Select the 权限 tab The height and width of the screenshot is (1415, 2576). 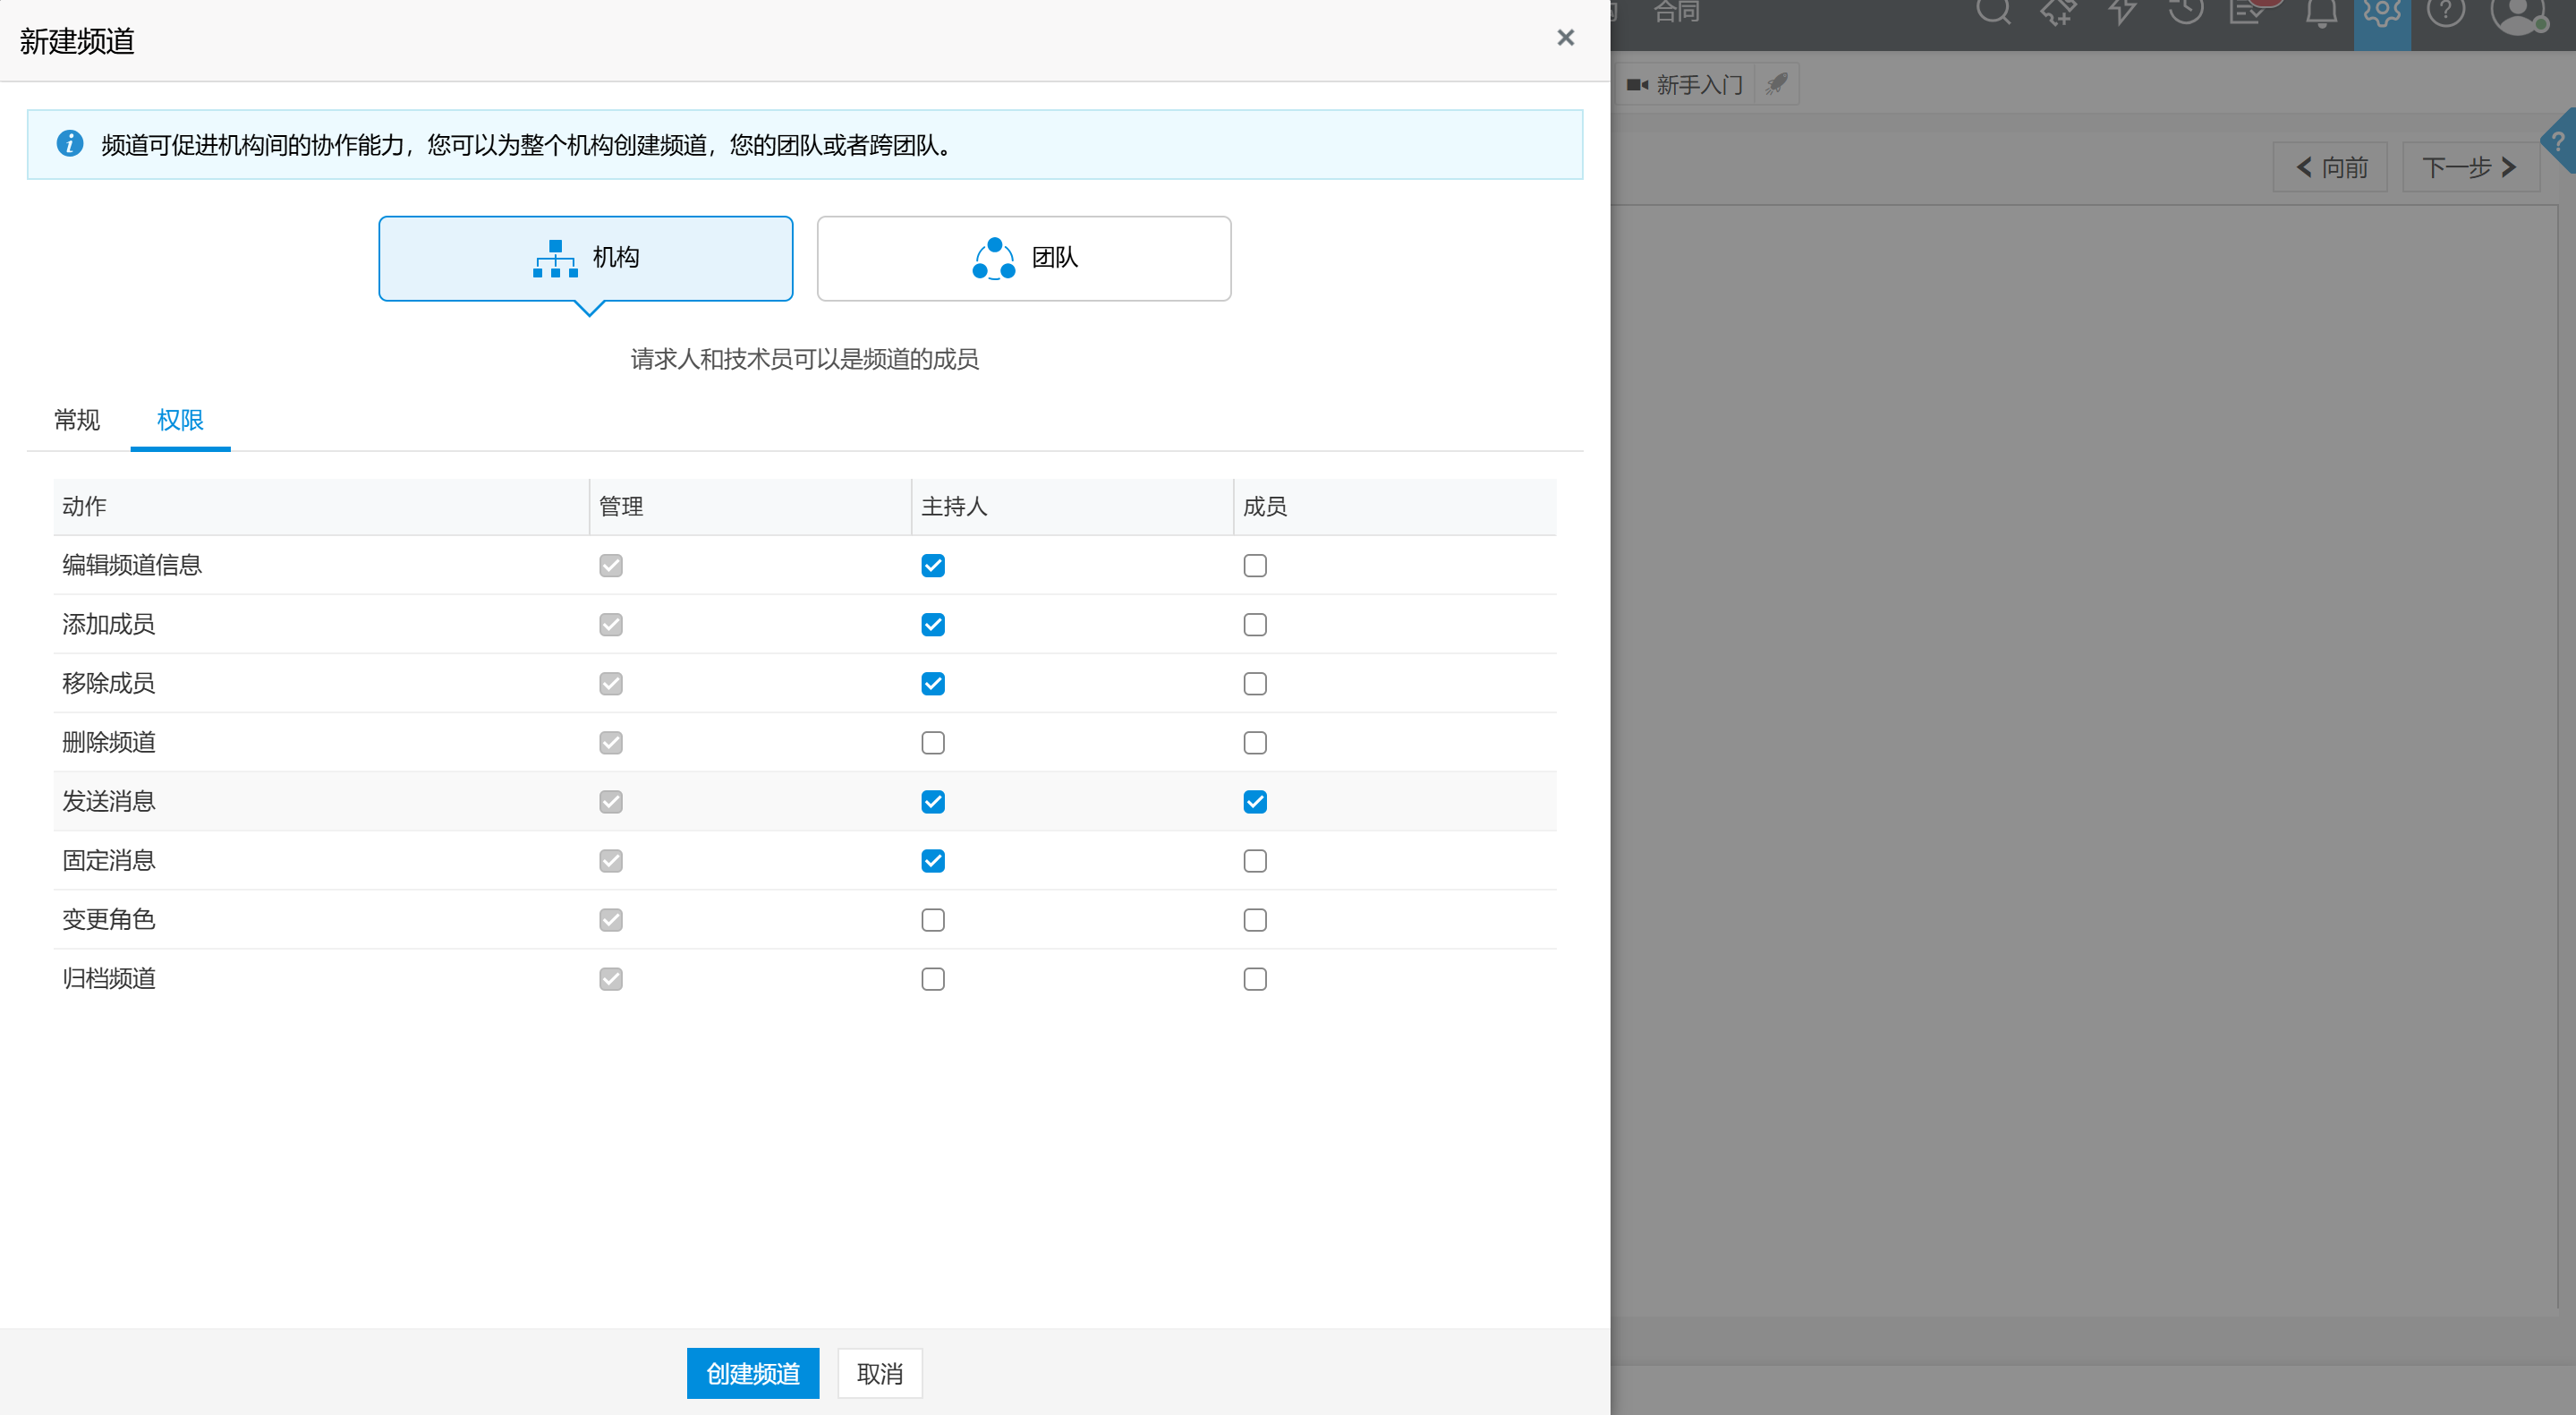tap(180, 420)
